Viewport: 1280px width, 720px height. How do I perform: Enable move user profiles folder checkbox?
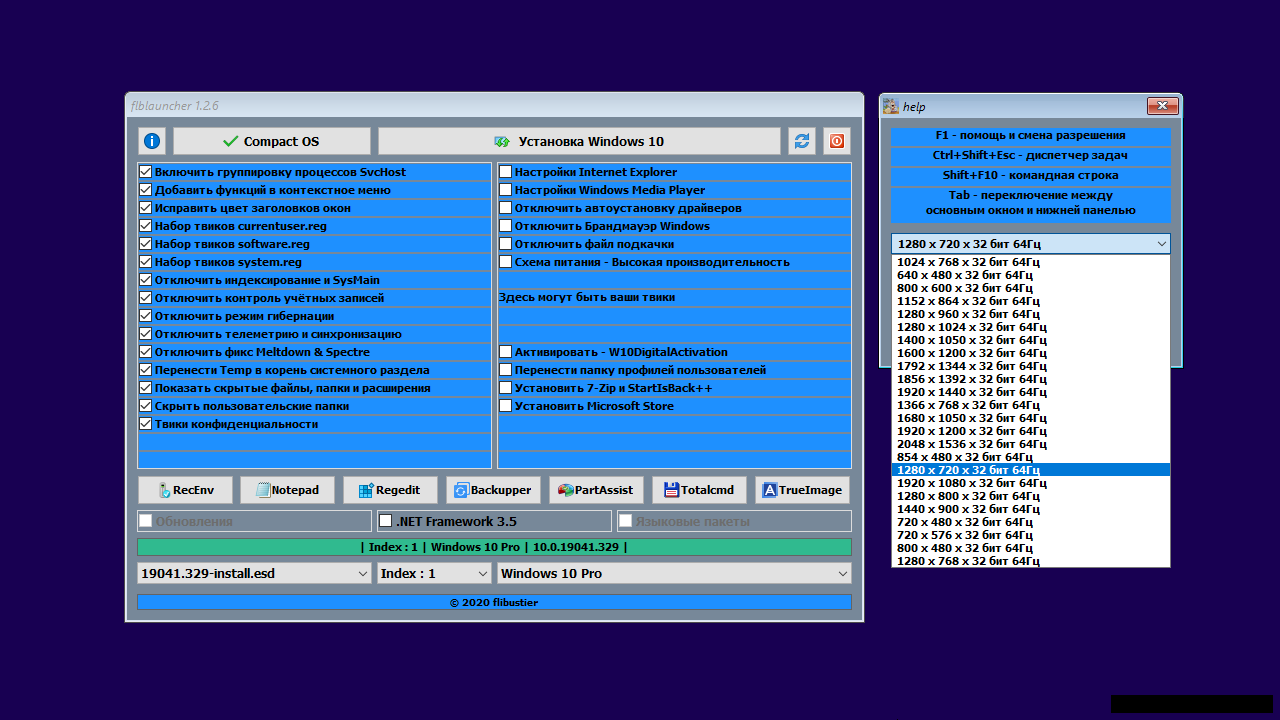506,370
